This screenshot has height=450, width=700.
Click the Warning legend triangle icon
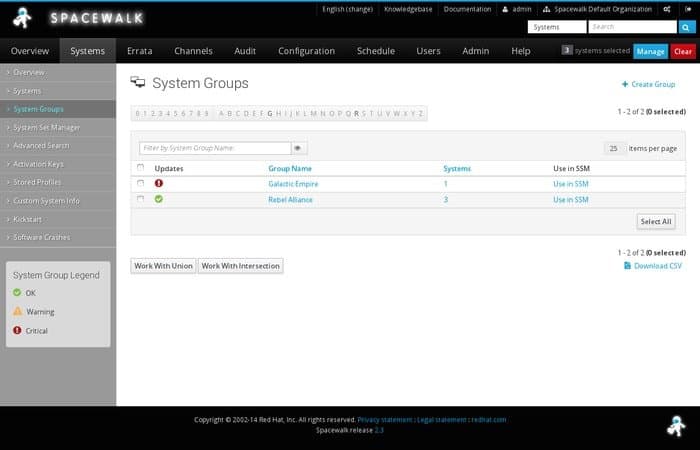pos(17,311)
